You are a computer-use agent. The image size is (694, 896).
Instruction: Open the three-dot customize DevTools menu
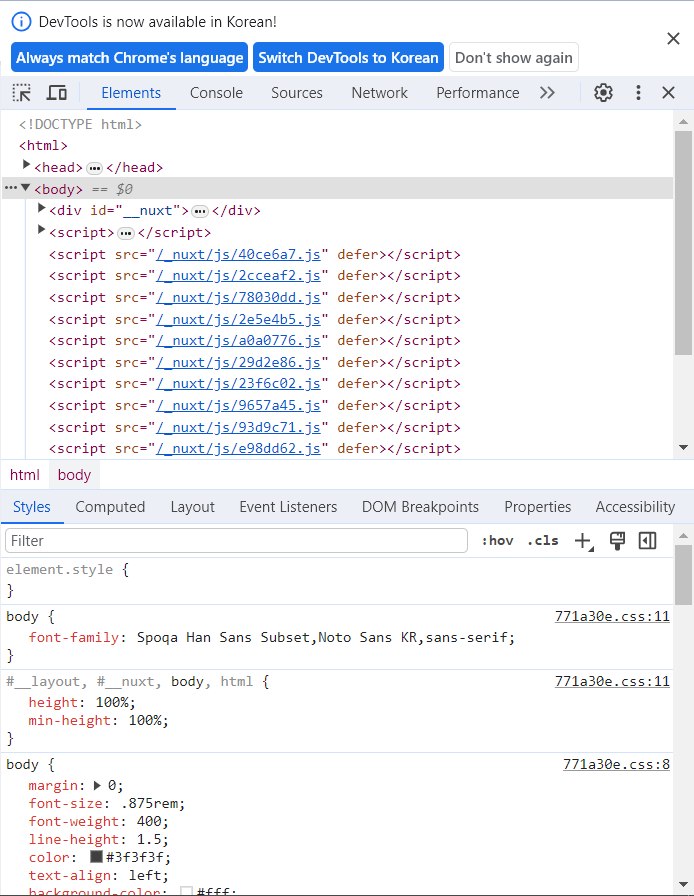638,93
